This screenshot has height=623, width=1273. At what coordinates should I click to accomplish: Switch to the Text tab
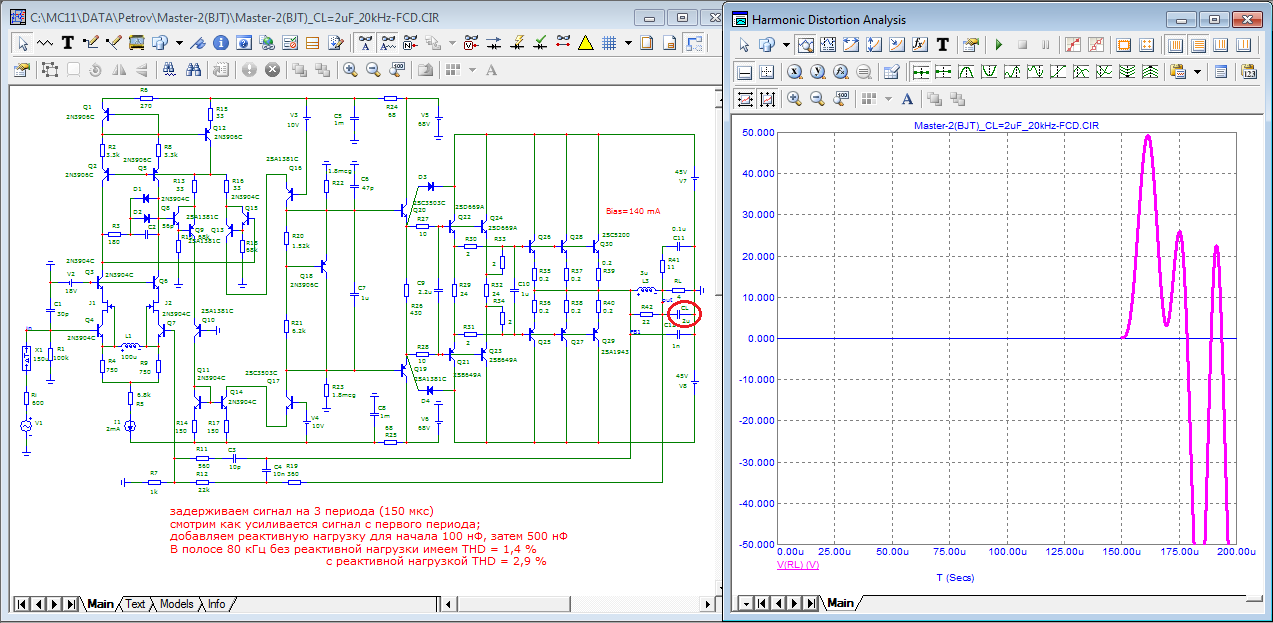(135, 604)
